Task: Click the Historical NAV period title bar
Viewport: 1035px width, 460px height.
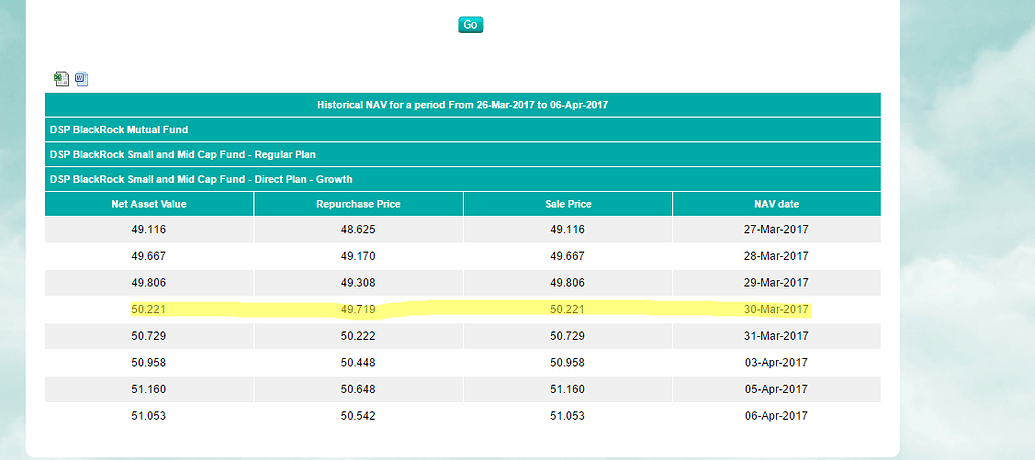Action: click(x=462, y=105)
